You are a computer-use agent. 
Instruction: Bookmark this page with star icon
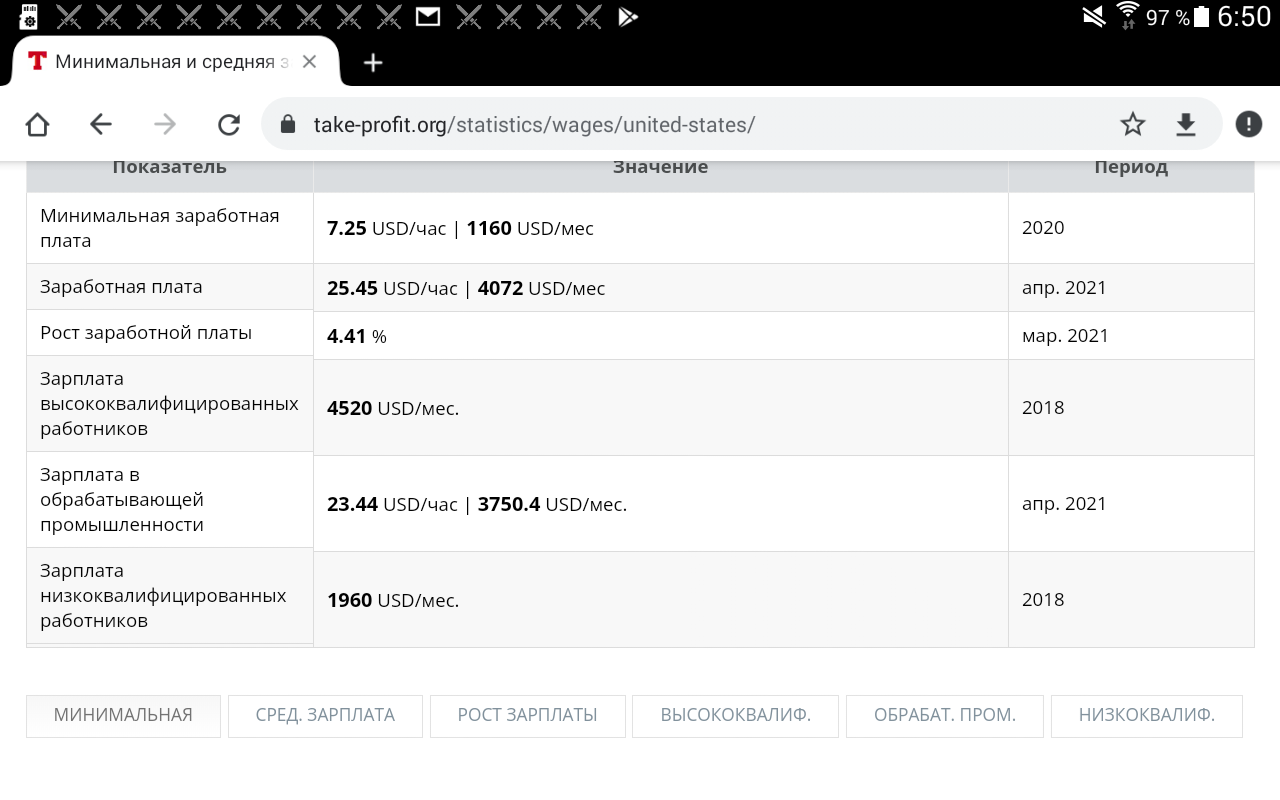[x=1132, y=124]
